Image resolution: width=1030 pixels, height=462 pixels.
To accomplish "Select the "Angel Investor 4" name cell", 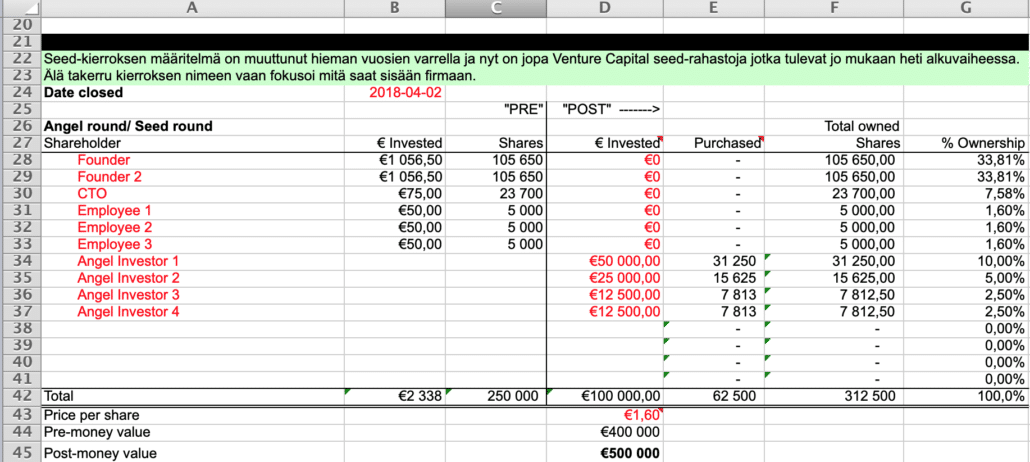I will (192, 312).
